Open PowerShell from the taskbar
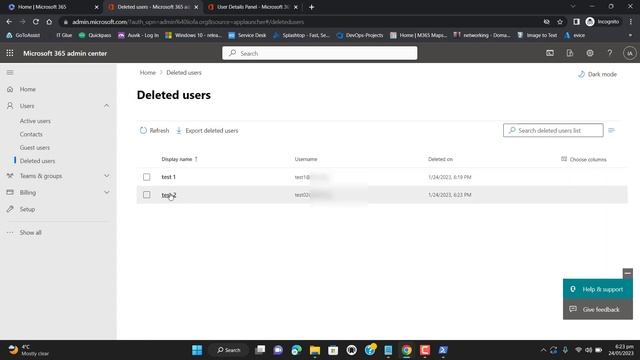The width and height of the screenshot is (640, 360). click(x=443, y=350)
